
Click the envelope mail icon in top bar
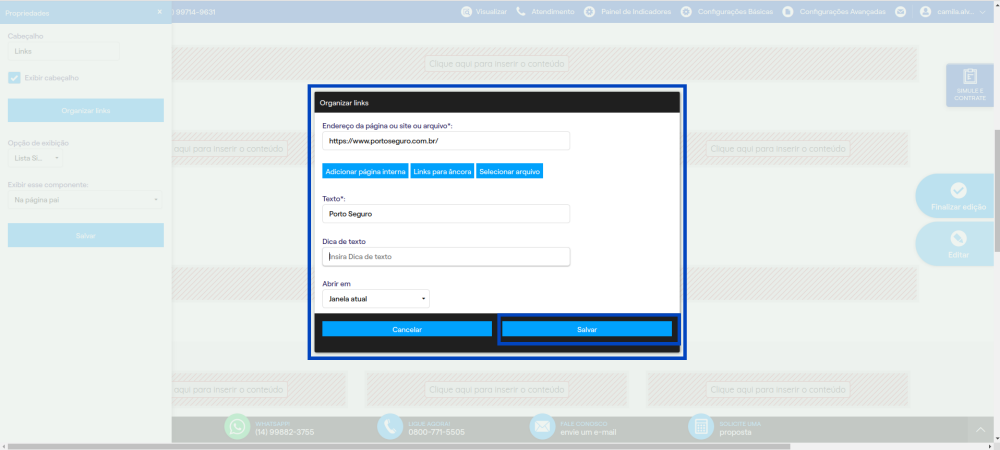tap(901, 11)
